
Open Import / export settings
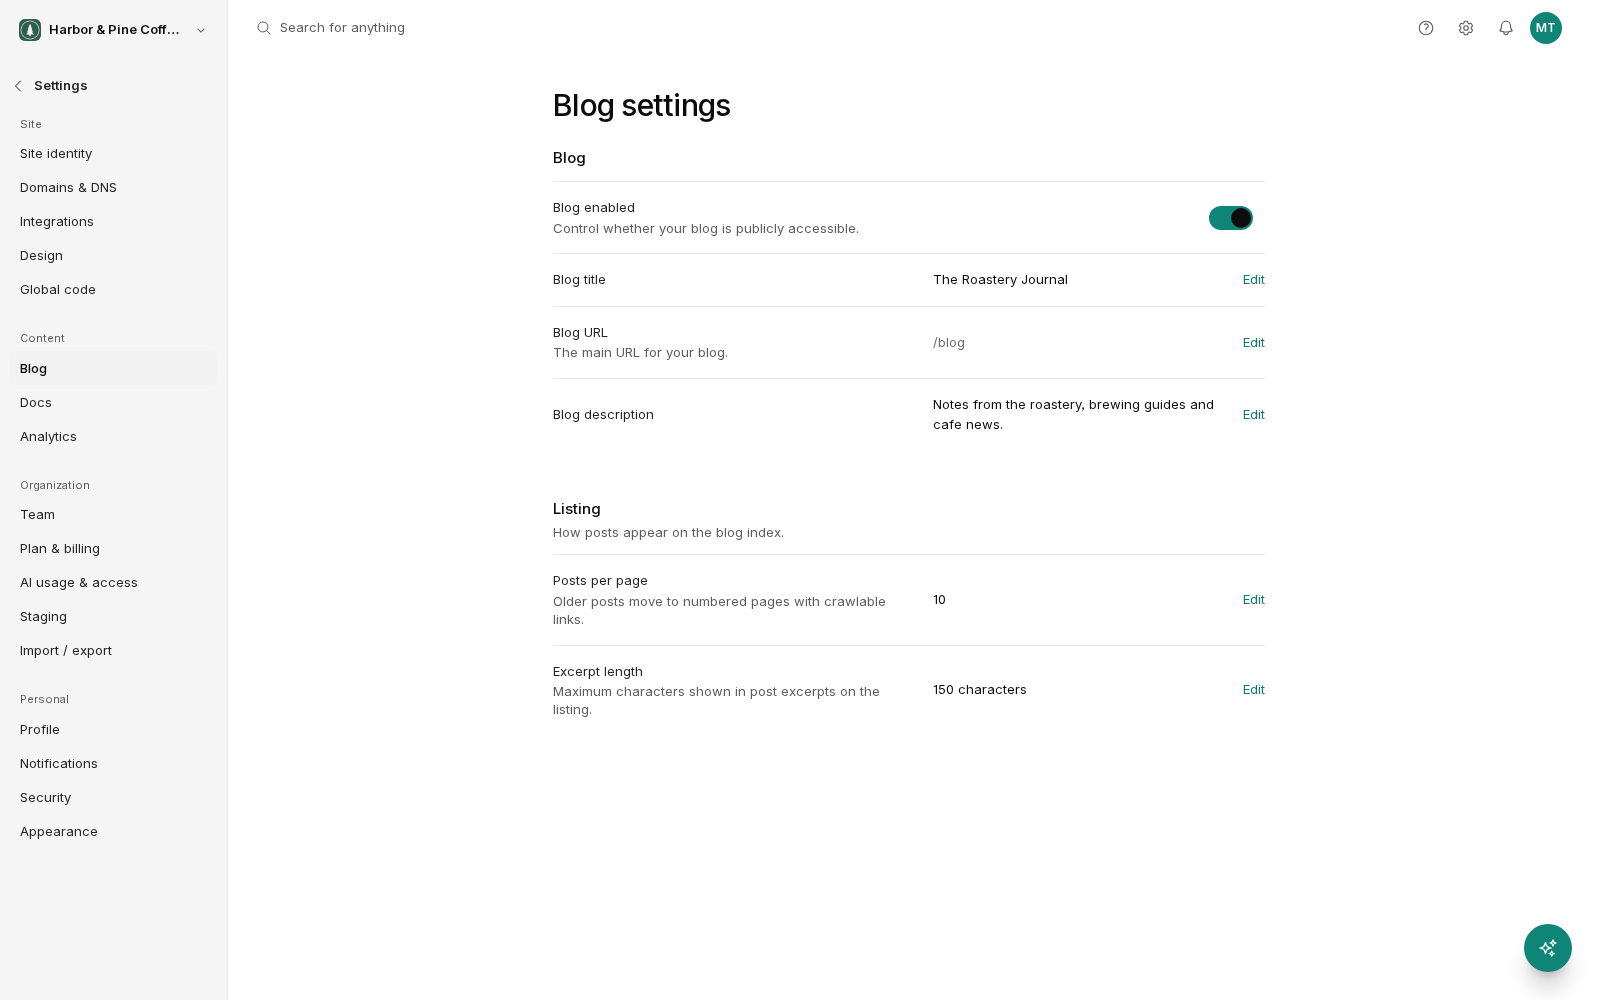coord(113,651)
